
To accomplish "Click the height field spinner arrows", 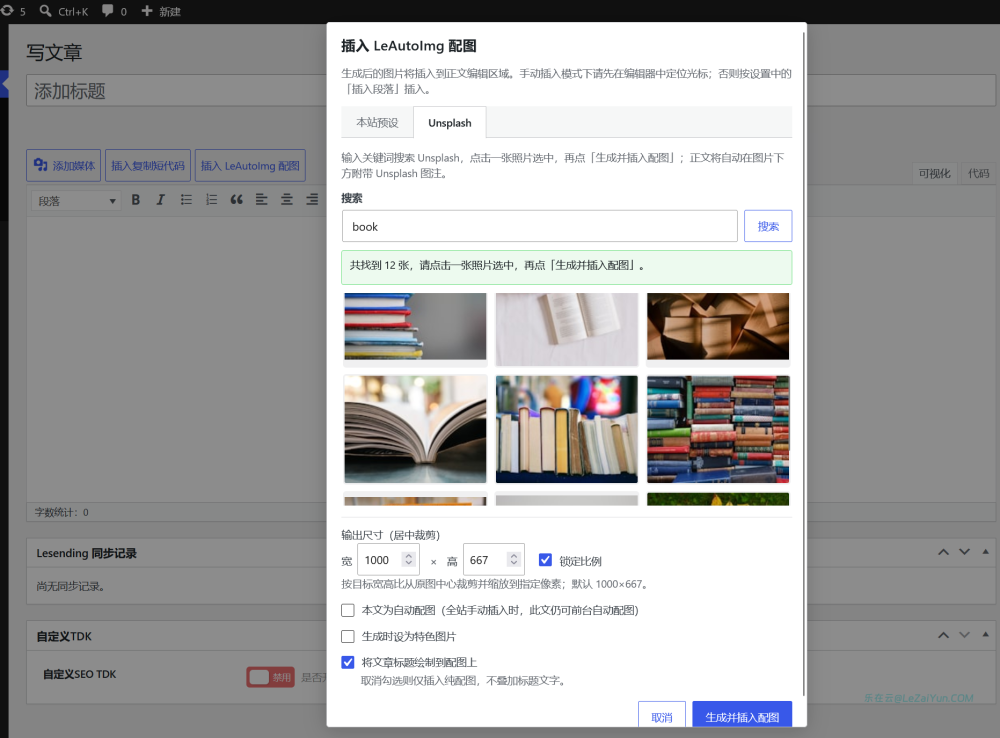I will [513, 559].
